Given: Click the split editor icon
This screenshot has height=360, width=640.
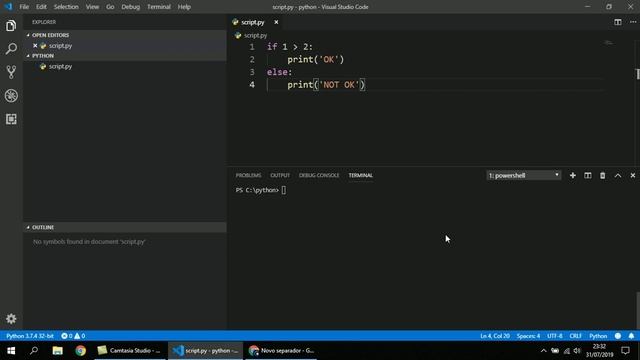Looking at the screenshot, I should 618,22.
